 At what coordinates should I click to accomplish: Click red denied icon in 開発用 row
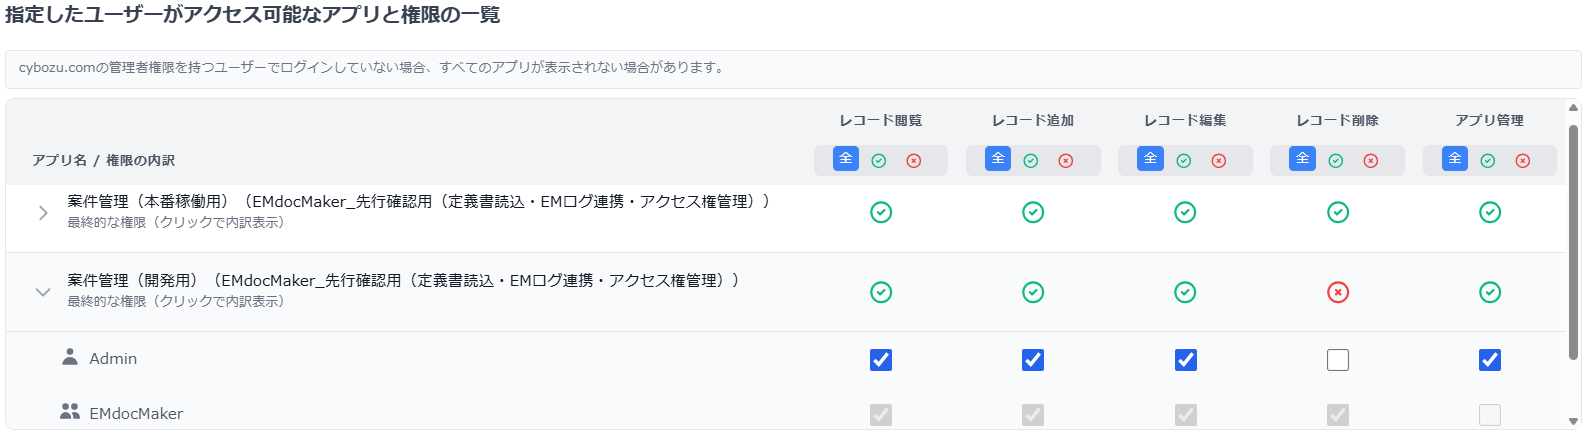click(1338, 292)
